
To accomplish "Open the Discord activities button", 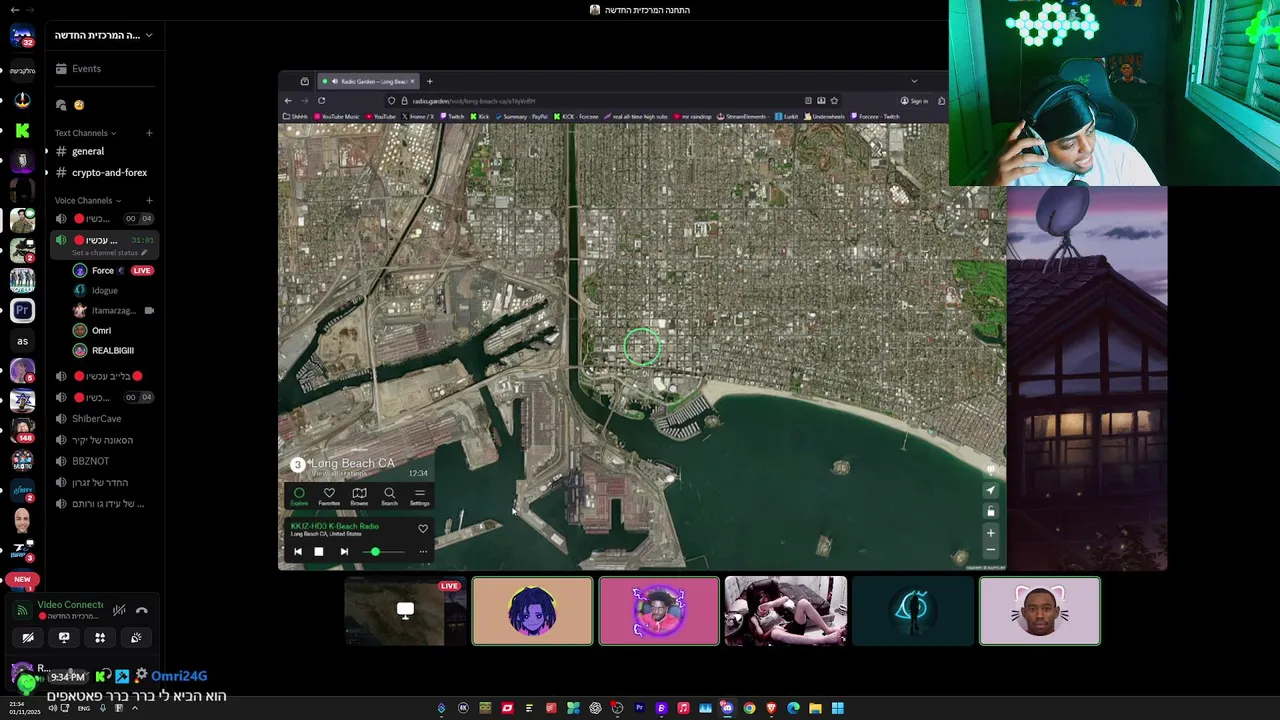I will 100,638.
